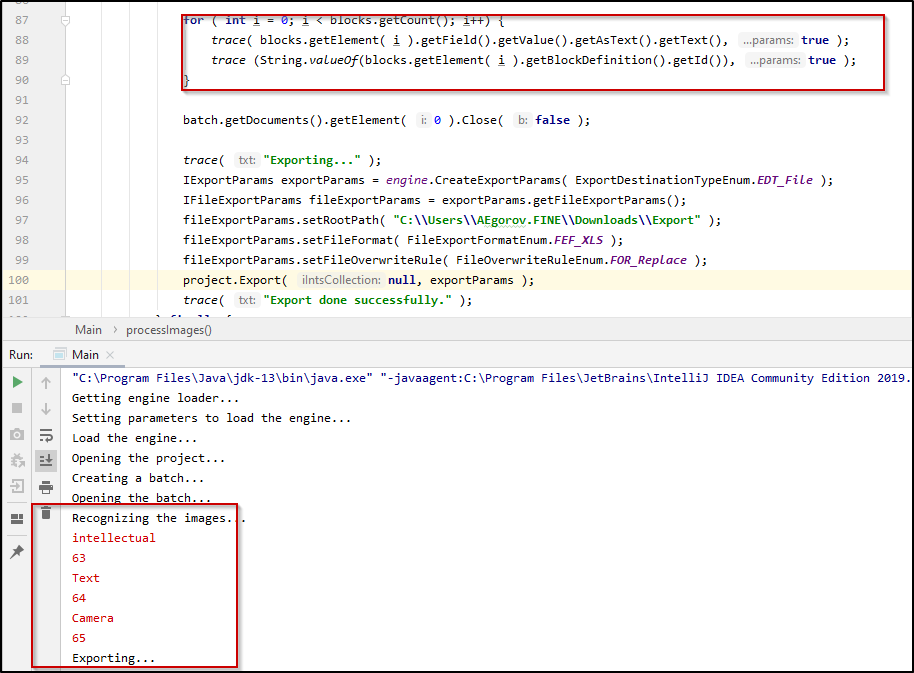Image resolution: width=914 pixels, height=673 pixels.
Task: Click the Restore Layout icon
Action: coord(17,519)
